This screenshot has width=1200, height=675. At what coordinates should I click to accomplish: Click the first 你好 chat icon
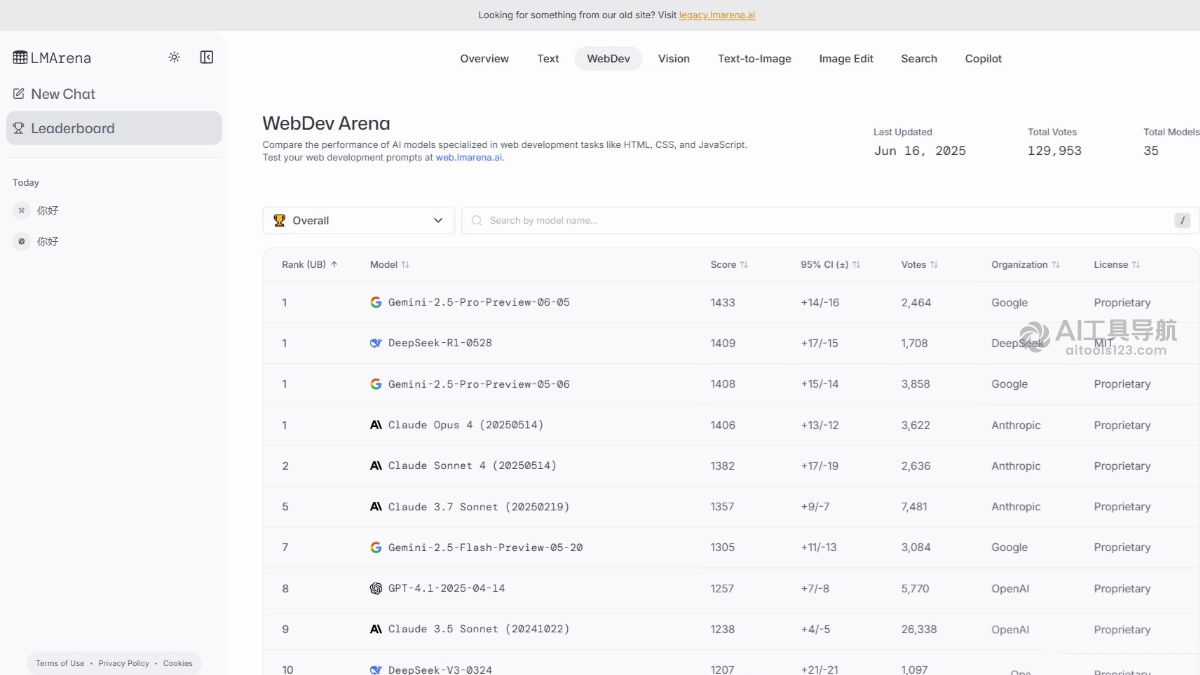click(x=21, y=210)
